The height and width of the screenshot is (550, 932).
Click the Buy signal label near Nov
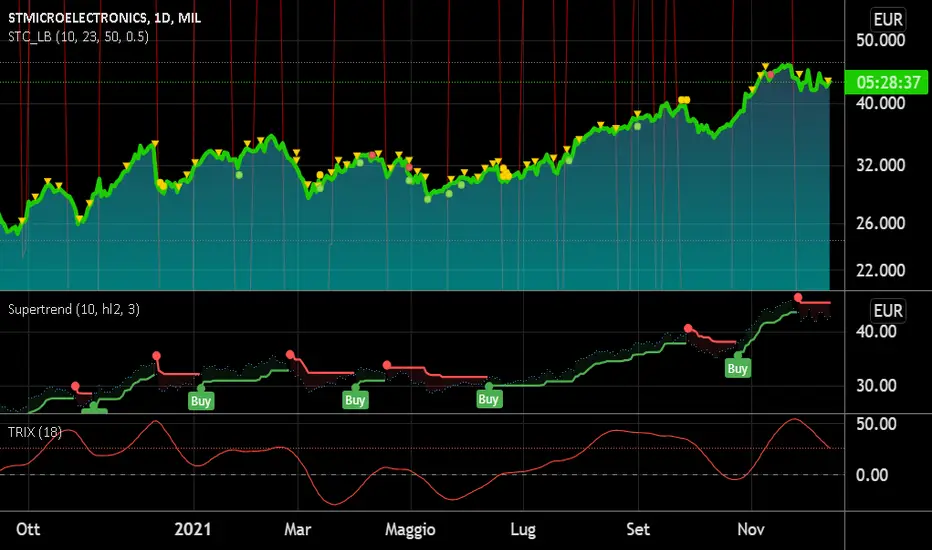[x=737, y=368]
